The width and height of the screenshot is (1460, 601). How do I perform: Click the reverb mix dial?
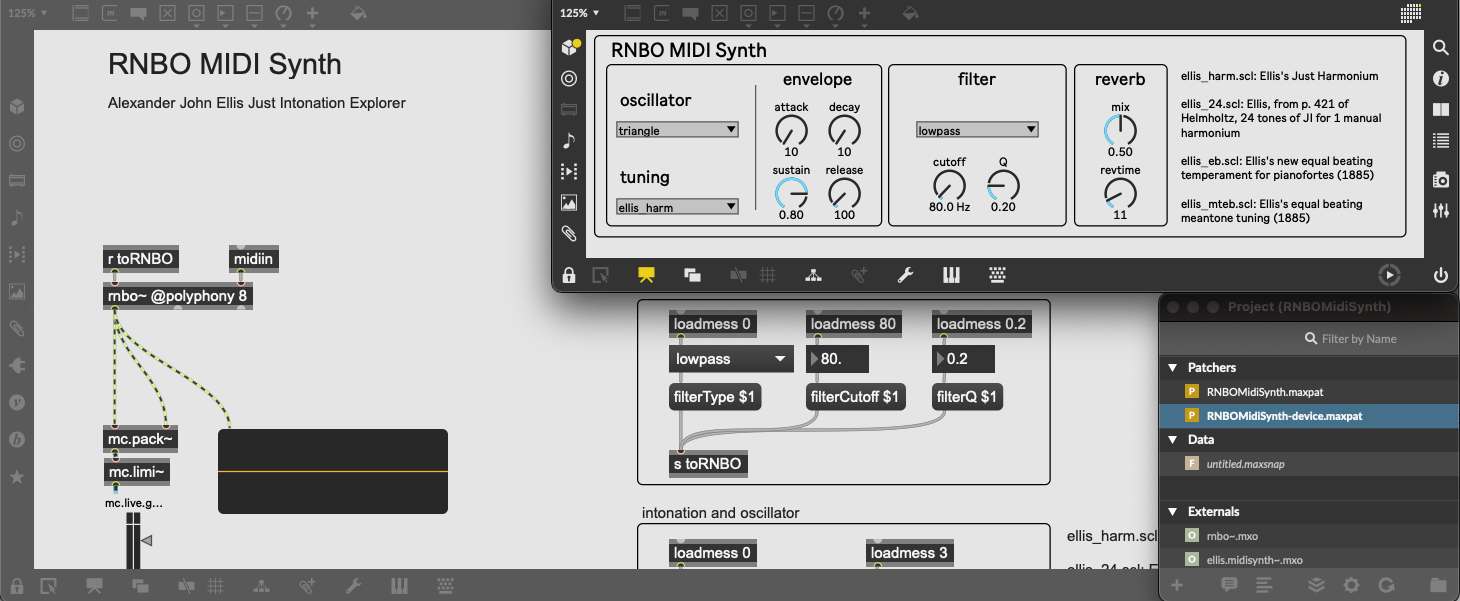1120,130
